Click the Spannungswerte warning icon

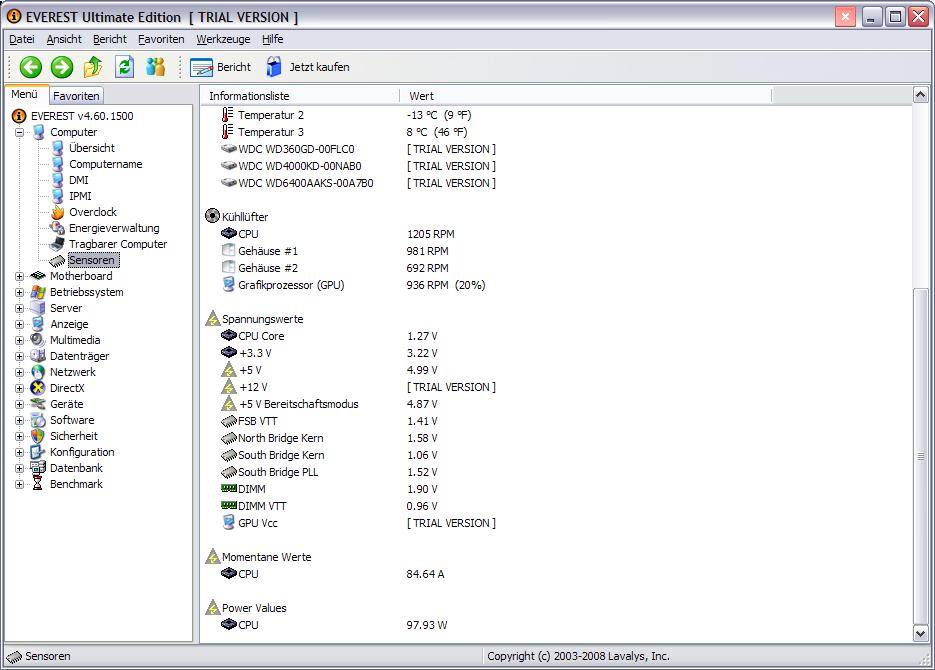click(212, 318)
